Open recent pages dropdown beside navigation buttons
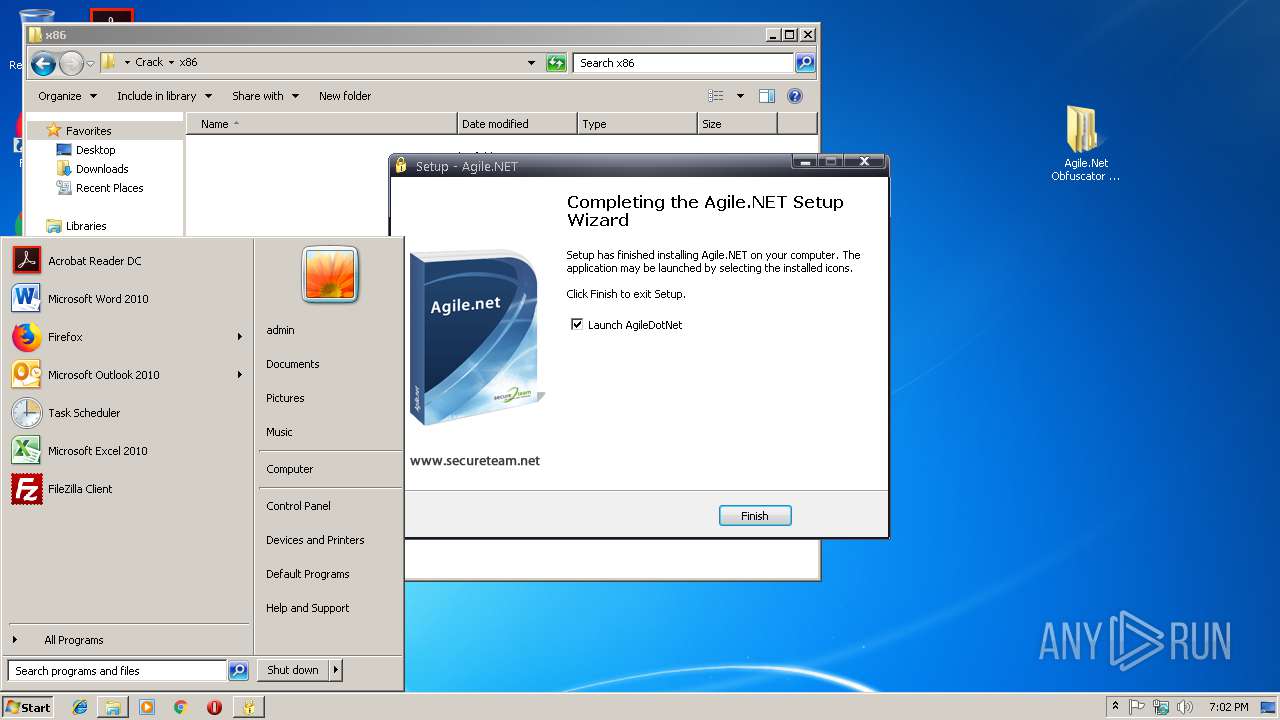The width and height of the screenshot is (1280, 720). click(x=91, y=64)
